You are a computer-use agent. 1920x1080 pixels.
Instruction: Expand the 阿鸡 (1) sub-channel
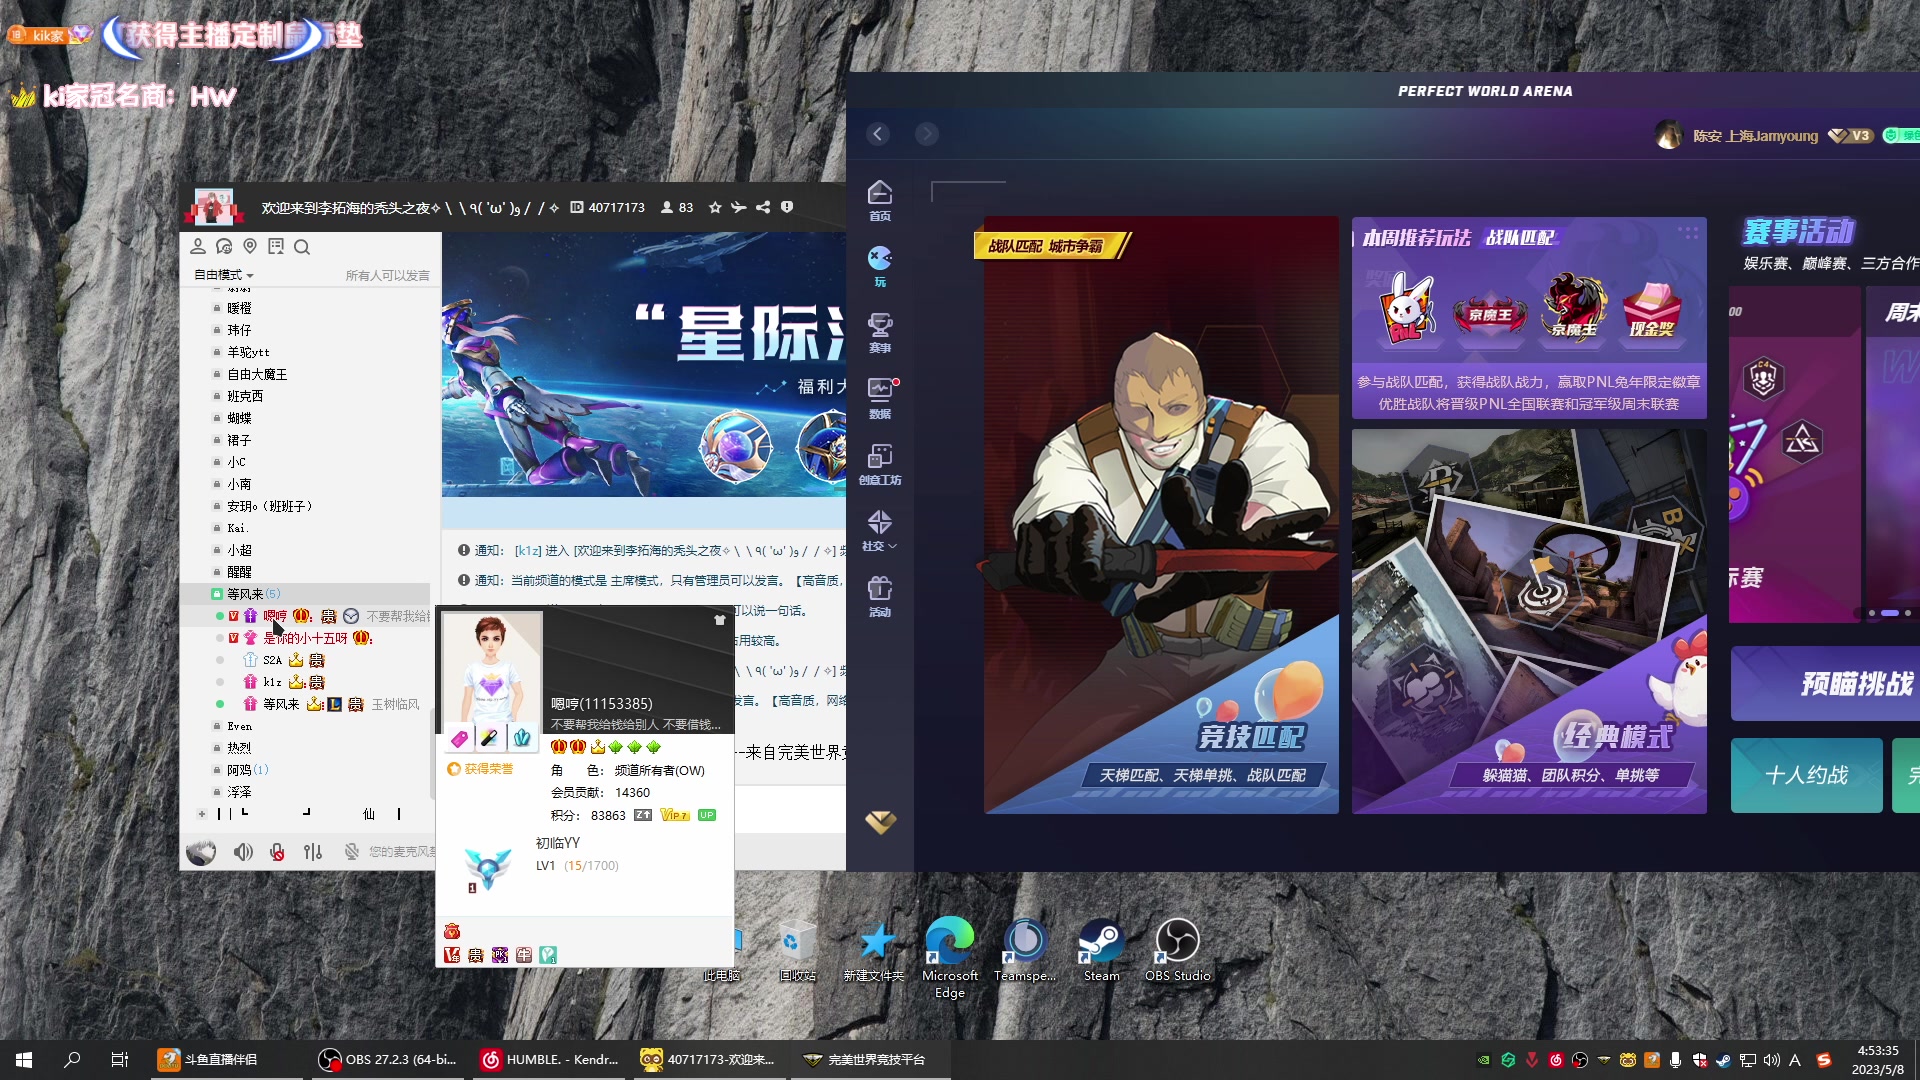pyautogui.click(x=247, y=770)
